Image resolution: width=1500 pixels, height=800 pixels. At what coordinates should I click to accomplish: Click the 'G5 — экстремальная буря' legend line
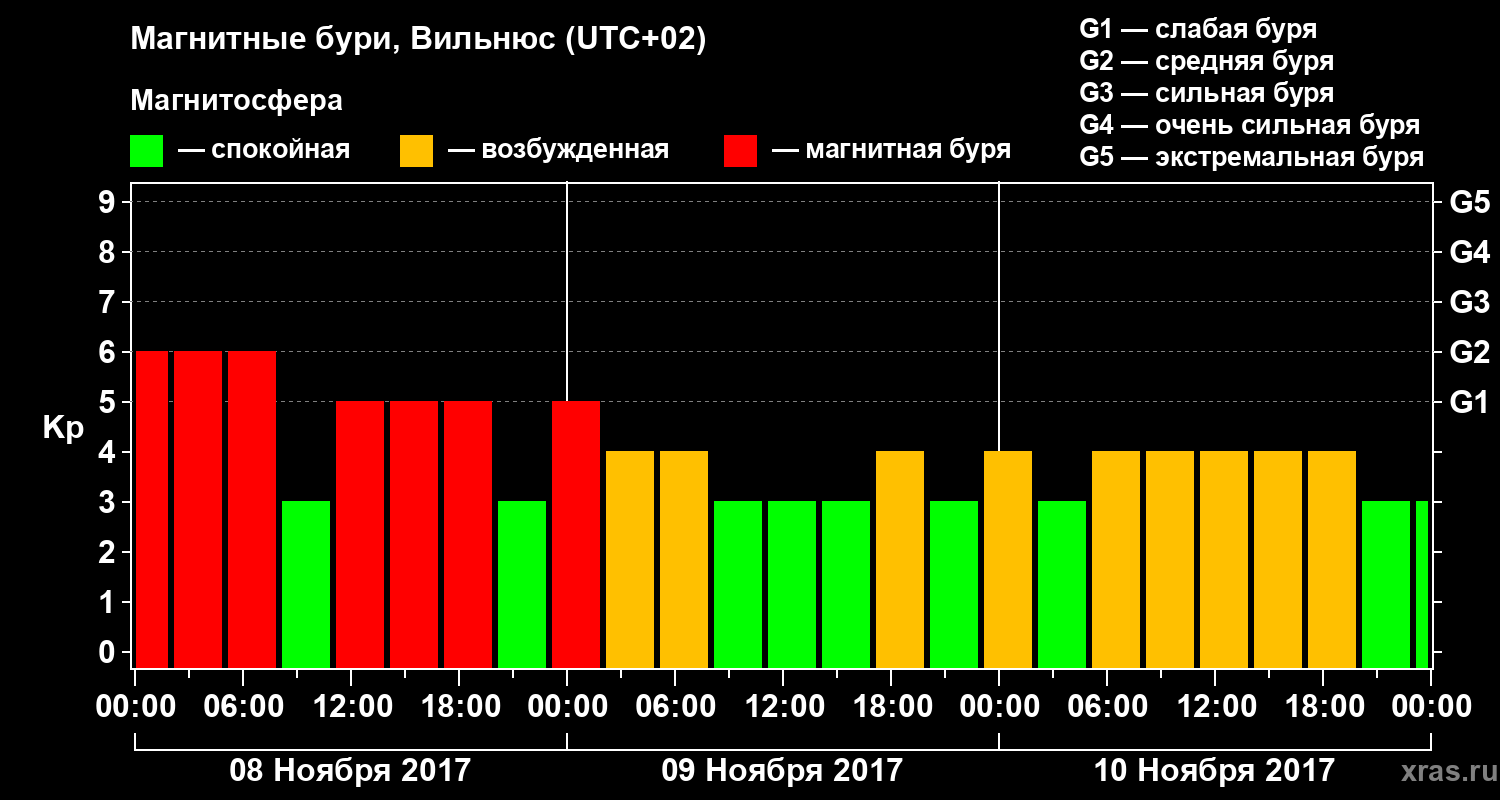1251,157
